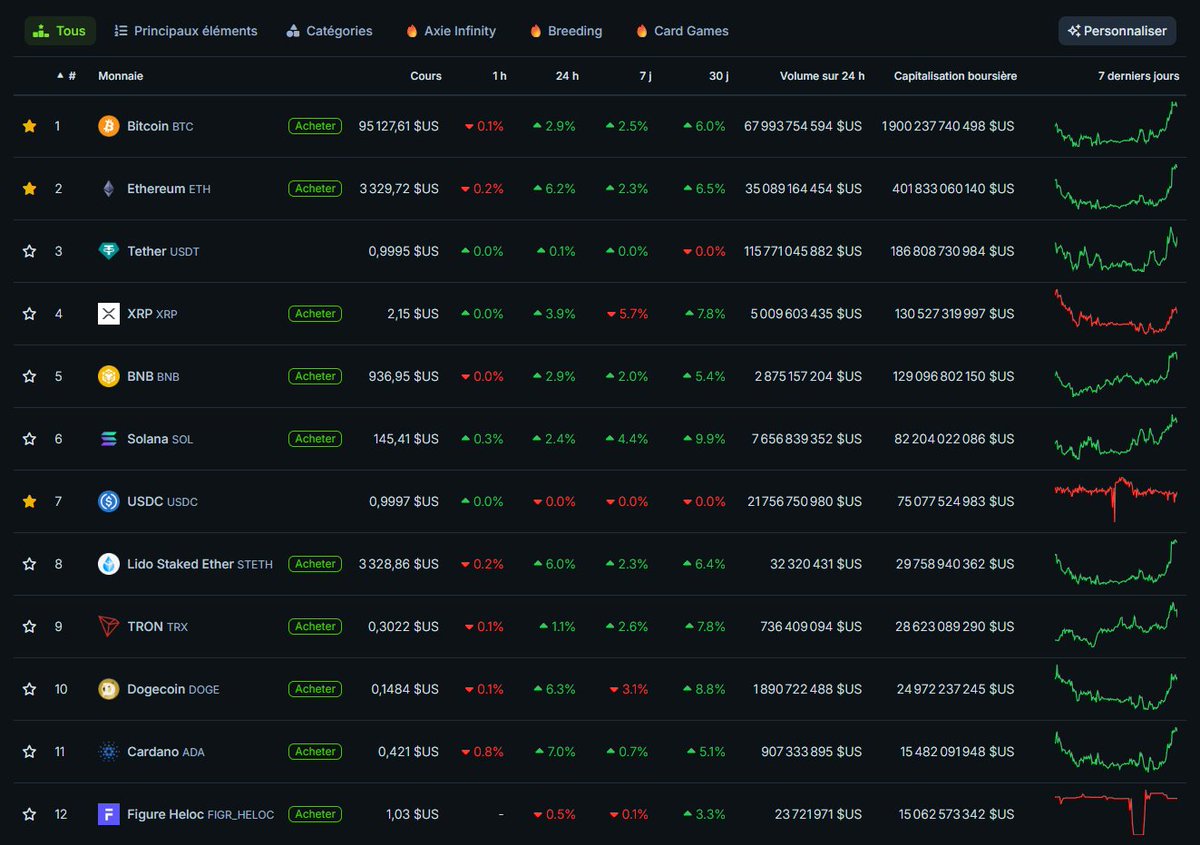Switch to the Breeding tab
Image resolution: width=1200 pixels, height=845 pixels.
point(566,31)
